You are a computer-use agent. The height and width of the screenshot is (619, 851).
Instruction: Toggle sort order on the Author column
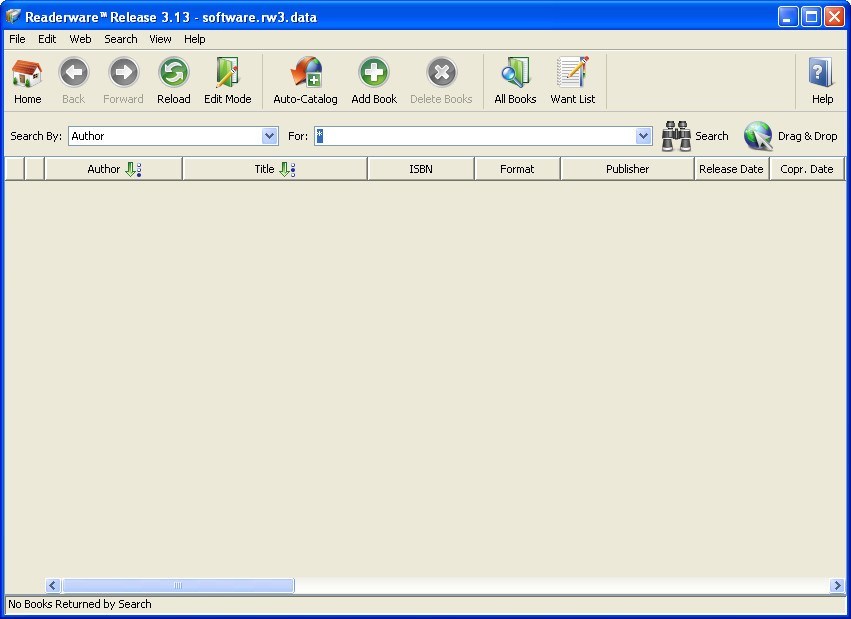pyautogui.click(x=131, y=168)
